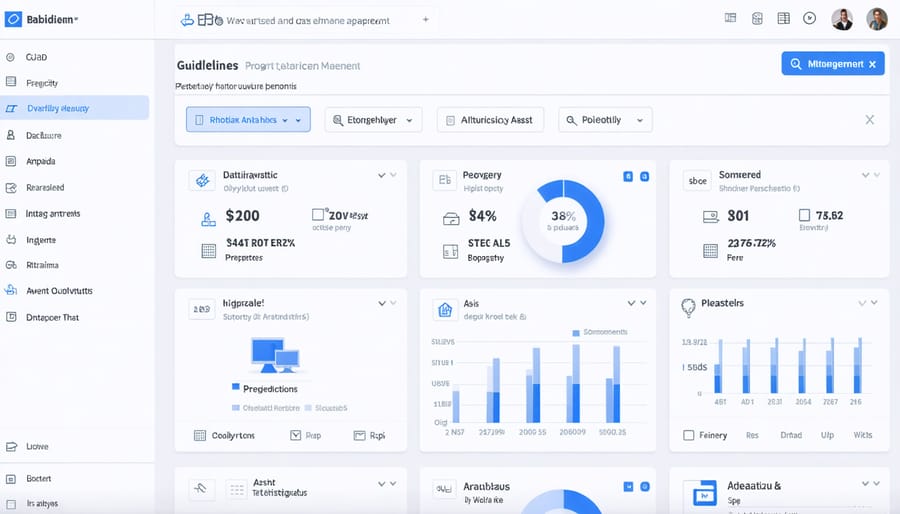Click the plus icon in search bar
Viewport: 900px width, 514px height.
tap(426, 20)
